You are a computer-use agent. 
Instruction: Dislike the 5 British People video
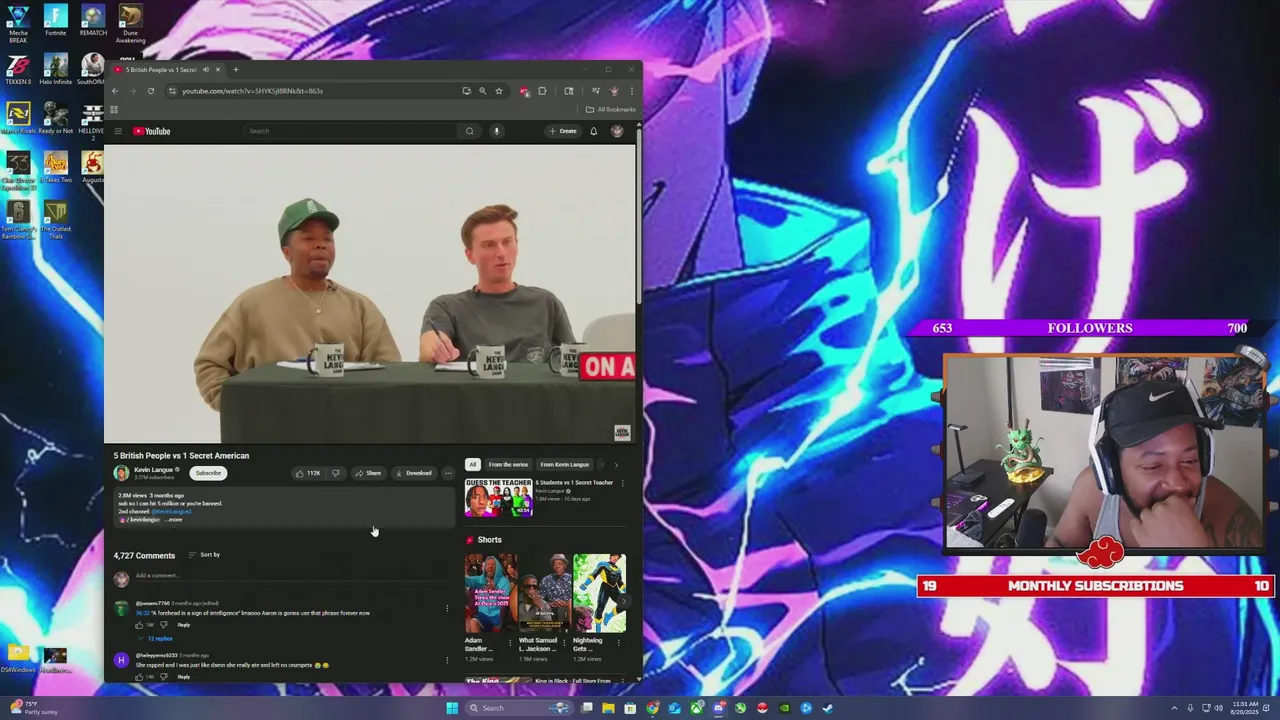pyautogui.click(x=336, y=473)
